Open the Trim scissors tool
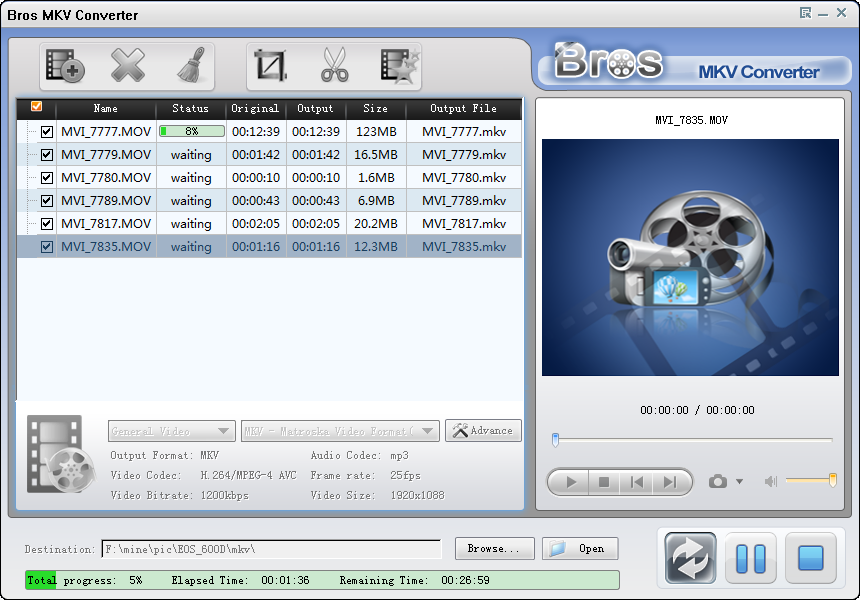 (x=335, y=65)
